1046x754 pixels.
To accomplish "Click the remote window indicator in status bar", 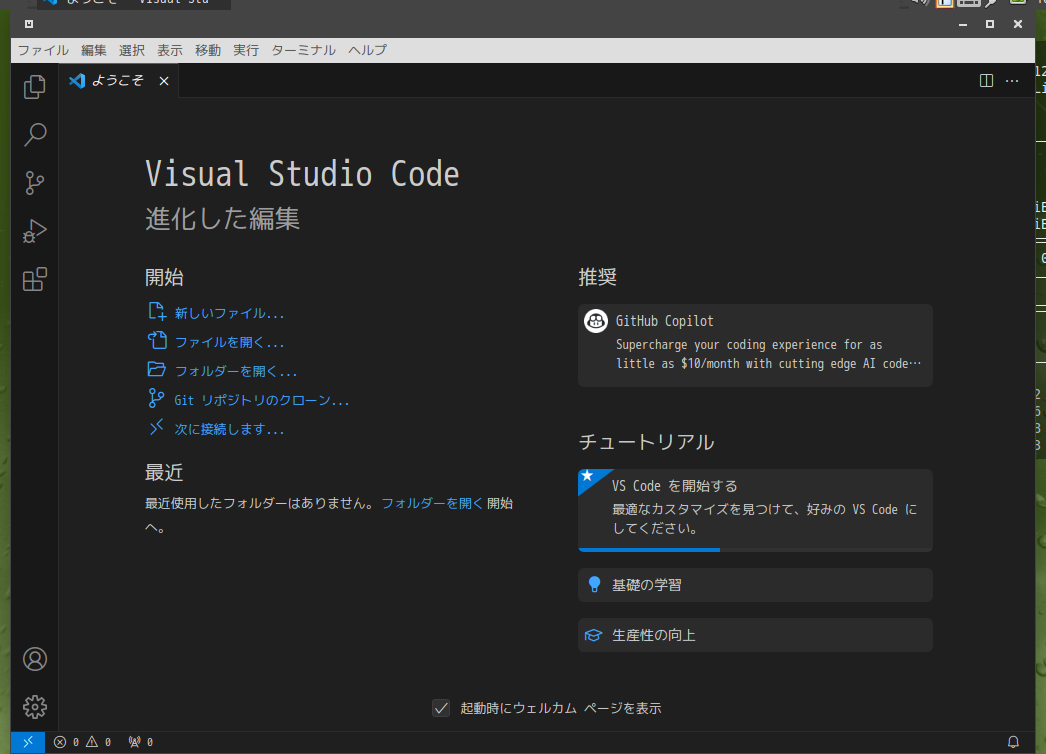I will [28, 742].
